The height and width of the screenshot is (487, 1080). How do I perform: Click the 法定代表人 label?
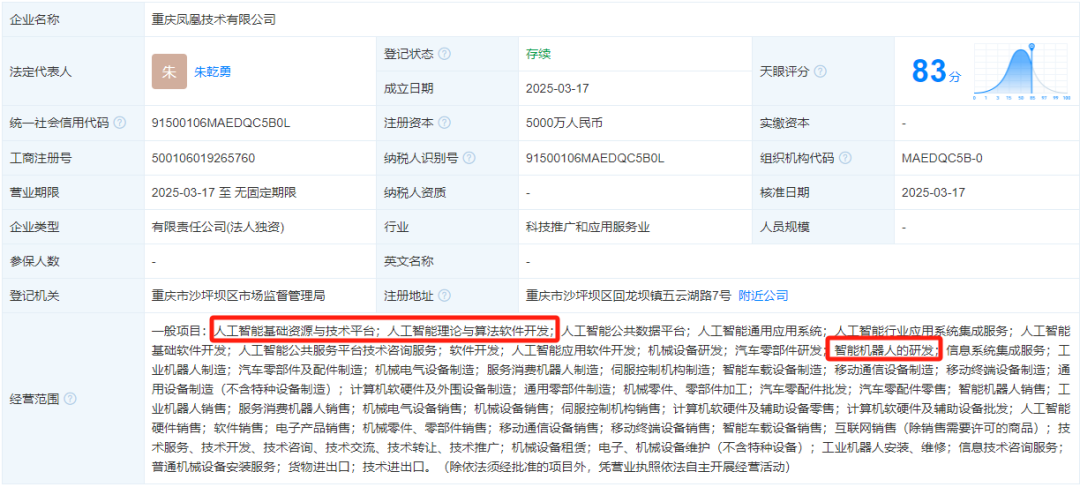(x=41, y=72)
